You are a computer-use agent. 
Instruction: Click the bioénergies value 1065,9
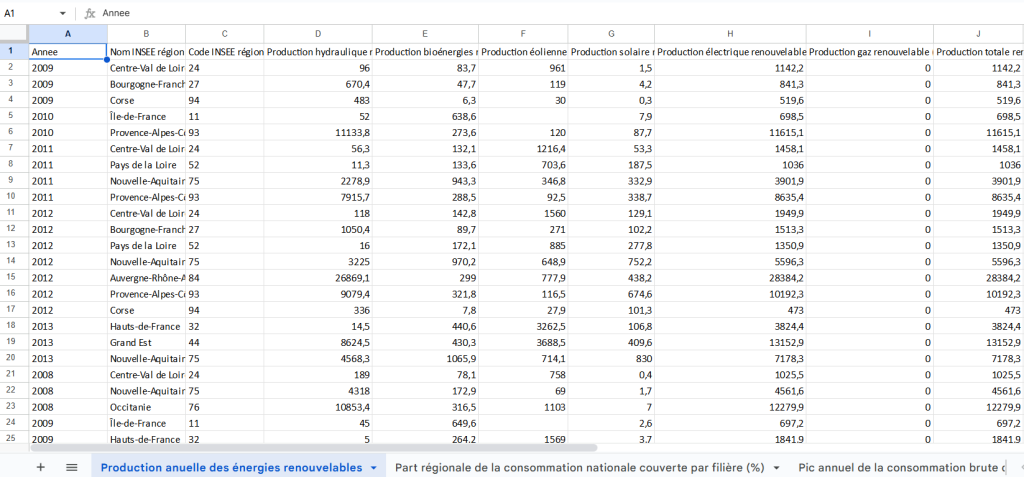pyautogui.click(x=425, y=358)
